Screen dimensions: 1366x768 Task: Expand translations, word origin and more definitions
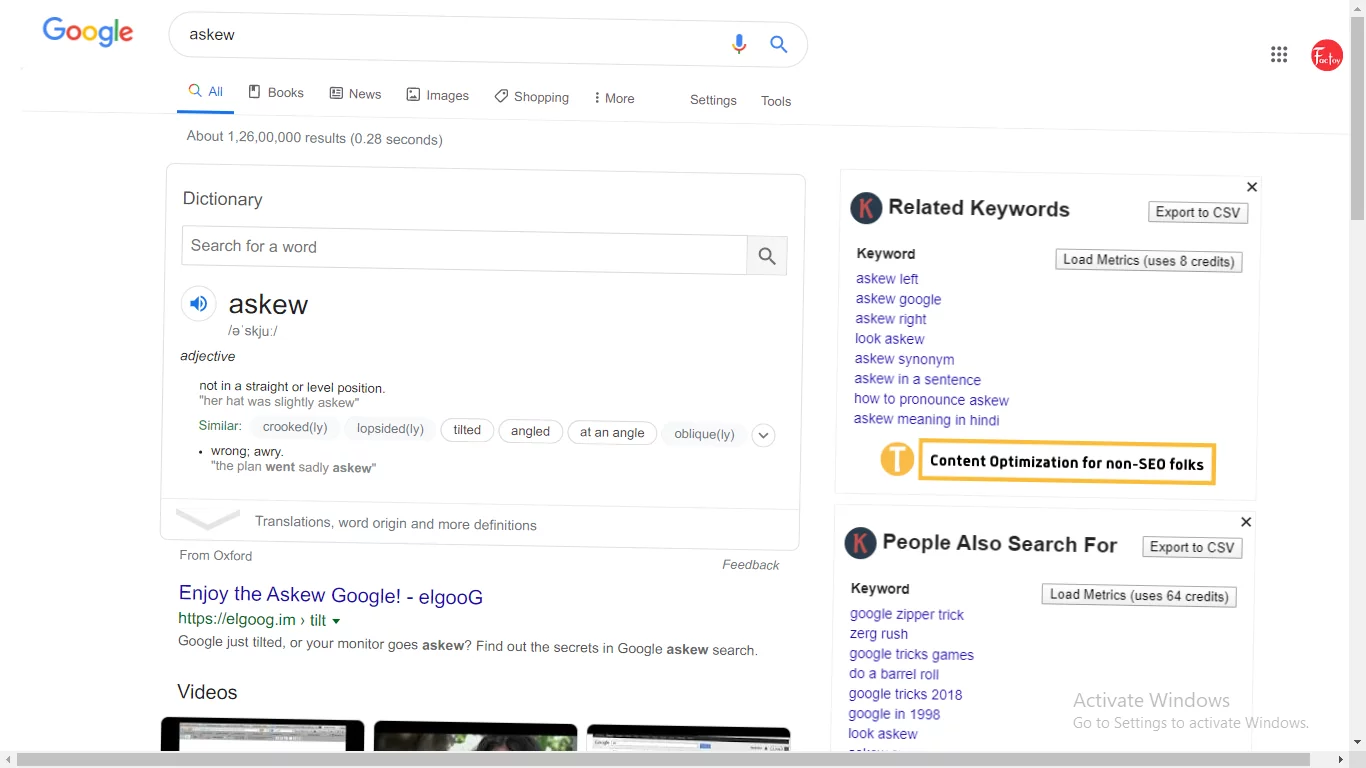pyautogui.click(x=395, y=523)
